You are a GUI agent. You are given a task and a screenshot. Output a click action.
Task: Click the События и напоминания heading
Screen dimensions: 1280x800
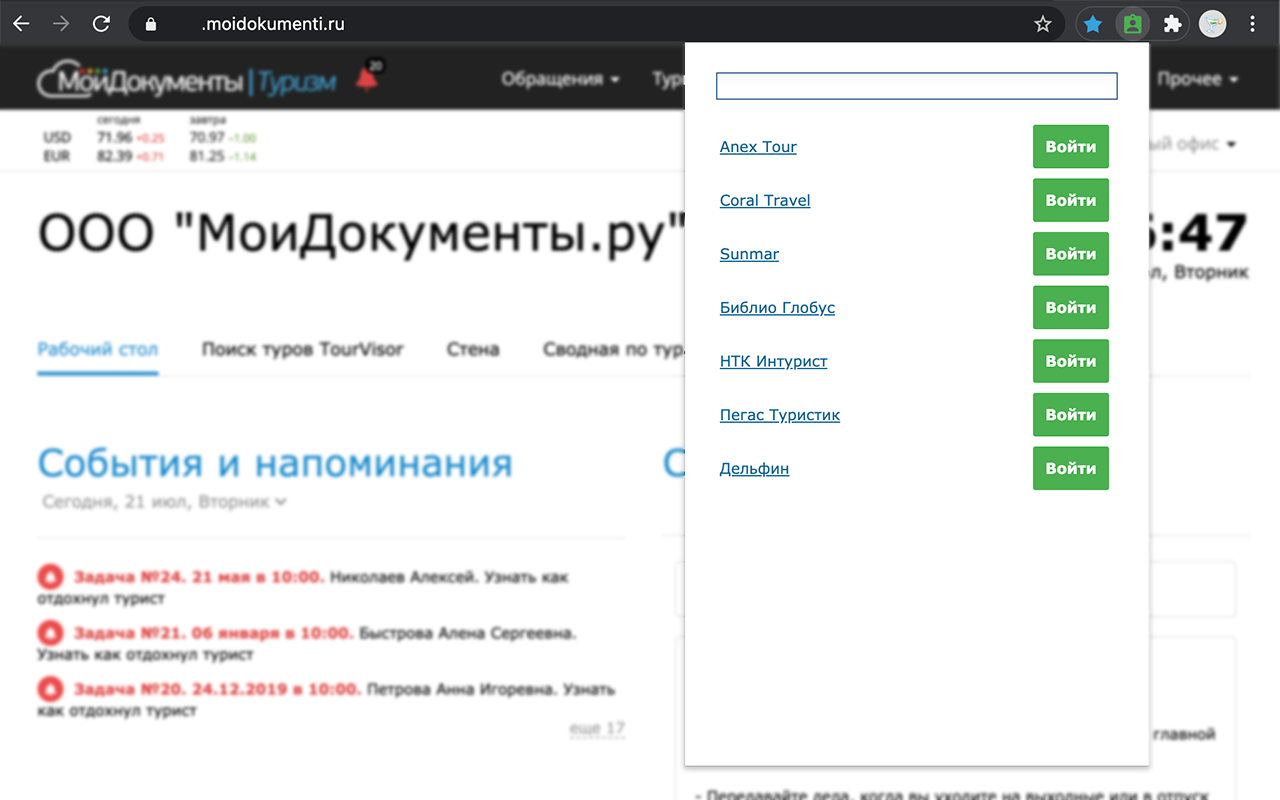click(x=275, y=463)
